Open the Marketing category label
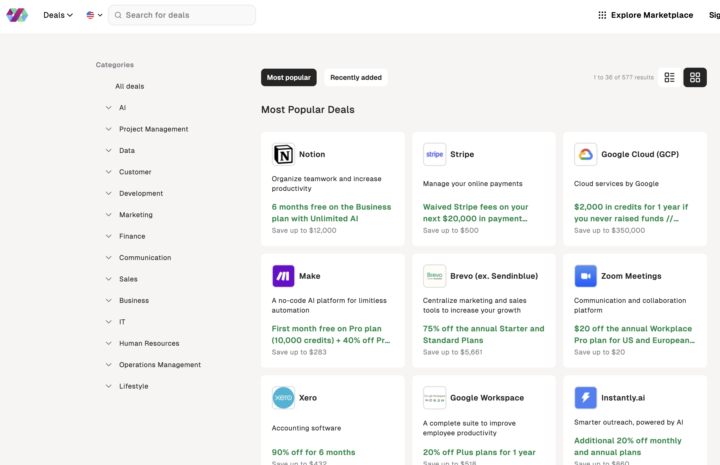Viewport: 720px width, 465px height. tap(136, 214)
